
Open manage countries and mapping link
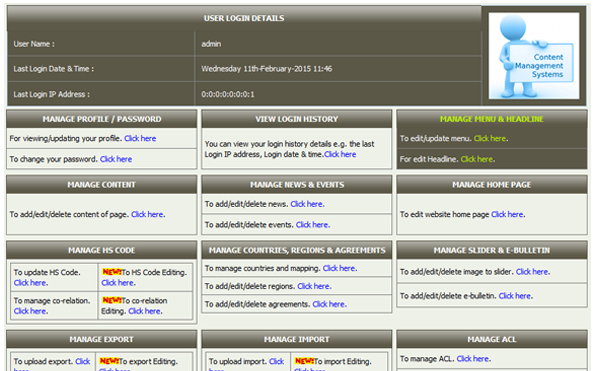339,268
